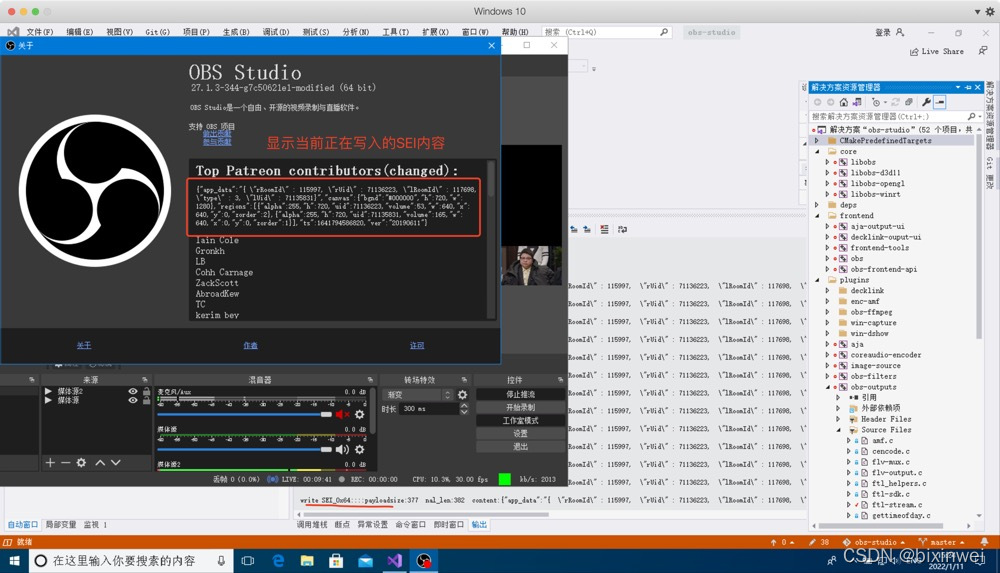Click the 开始录制 button
The image size is (1000, 573).
520,407
